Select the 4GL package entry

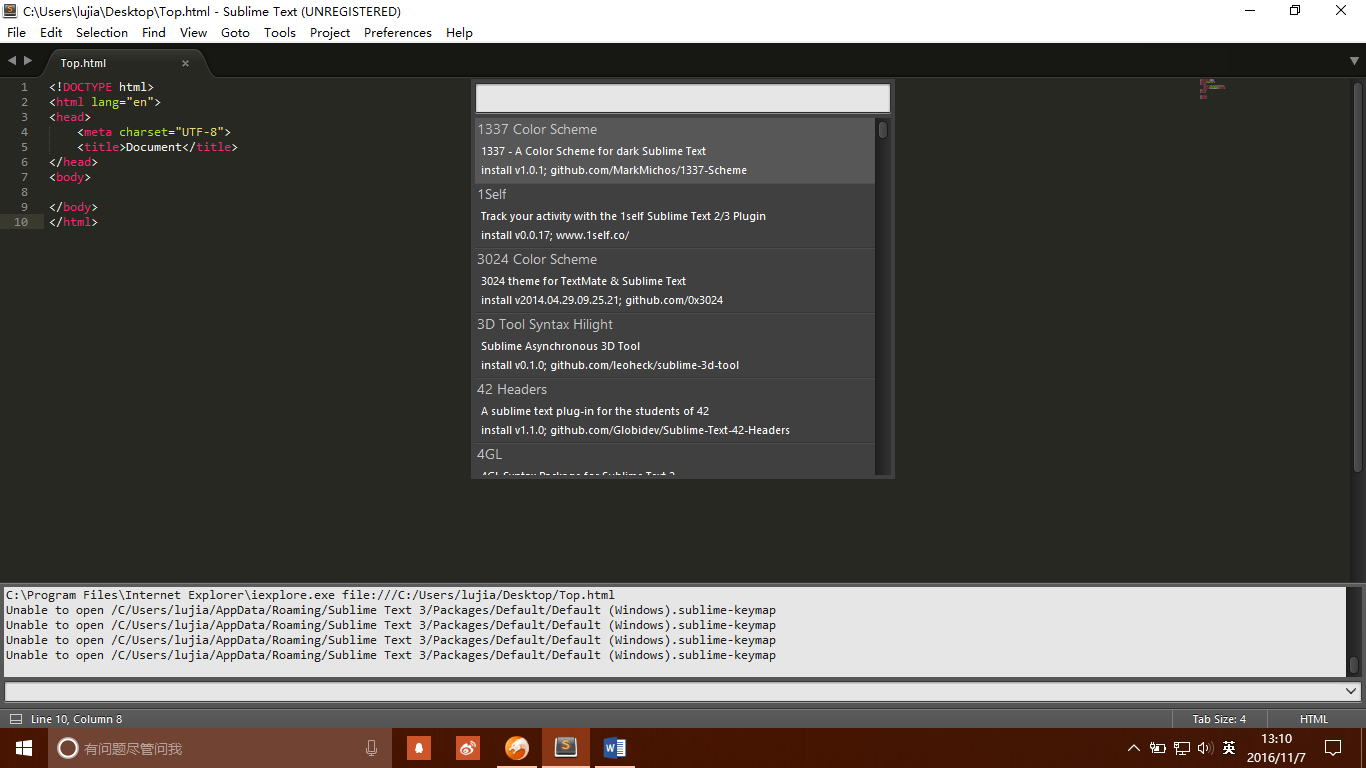(x=674, y=460)
